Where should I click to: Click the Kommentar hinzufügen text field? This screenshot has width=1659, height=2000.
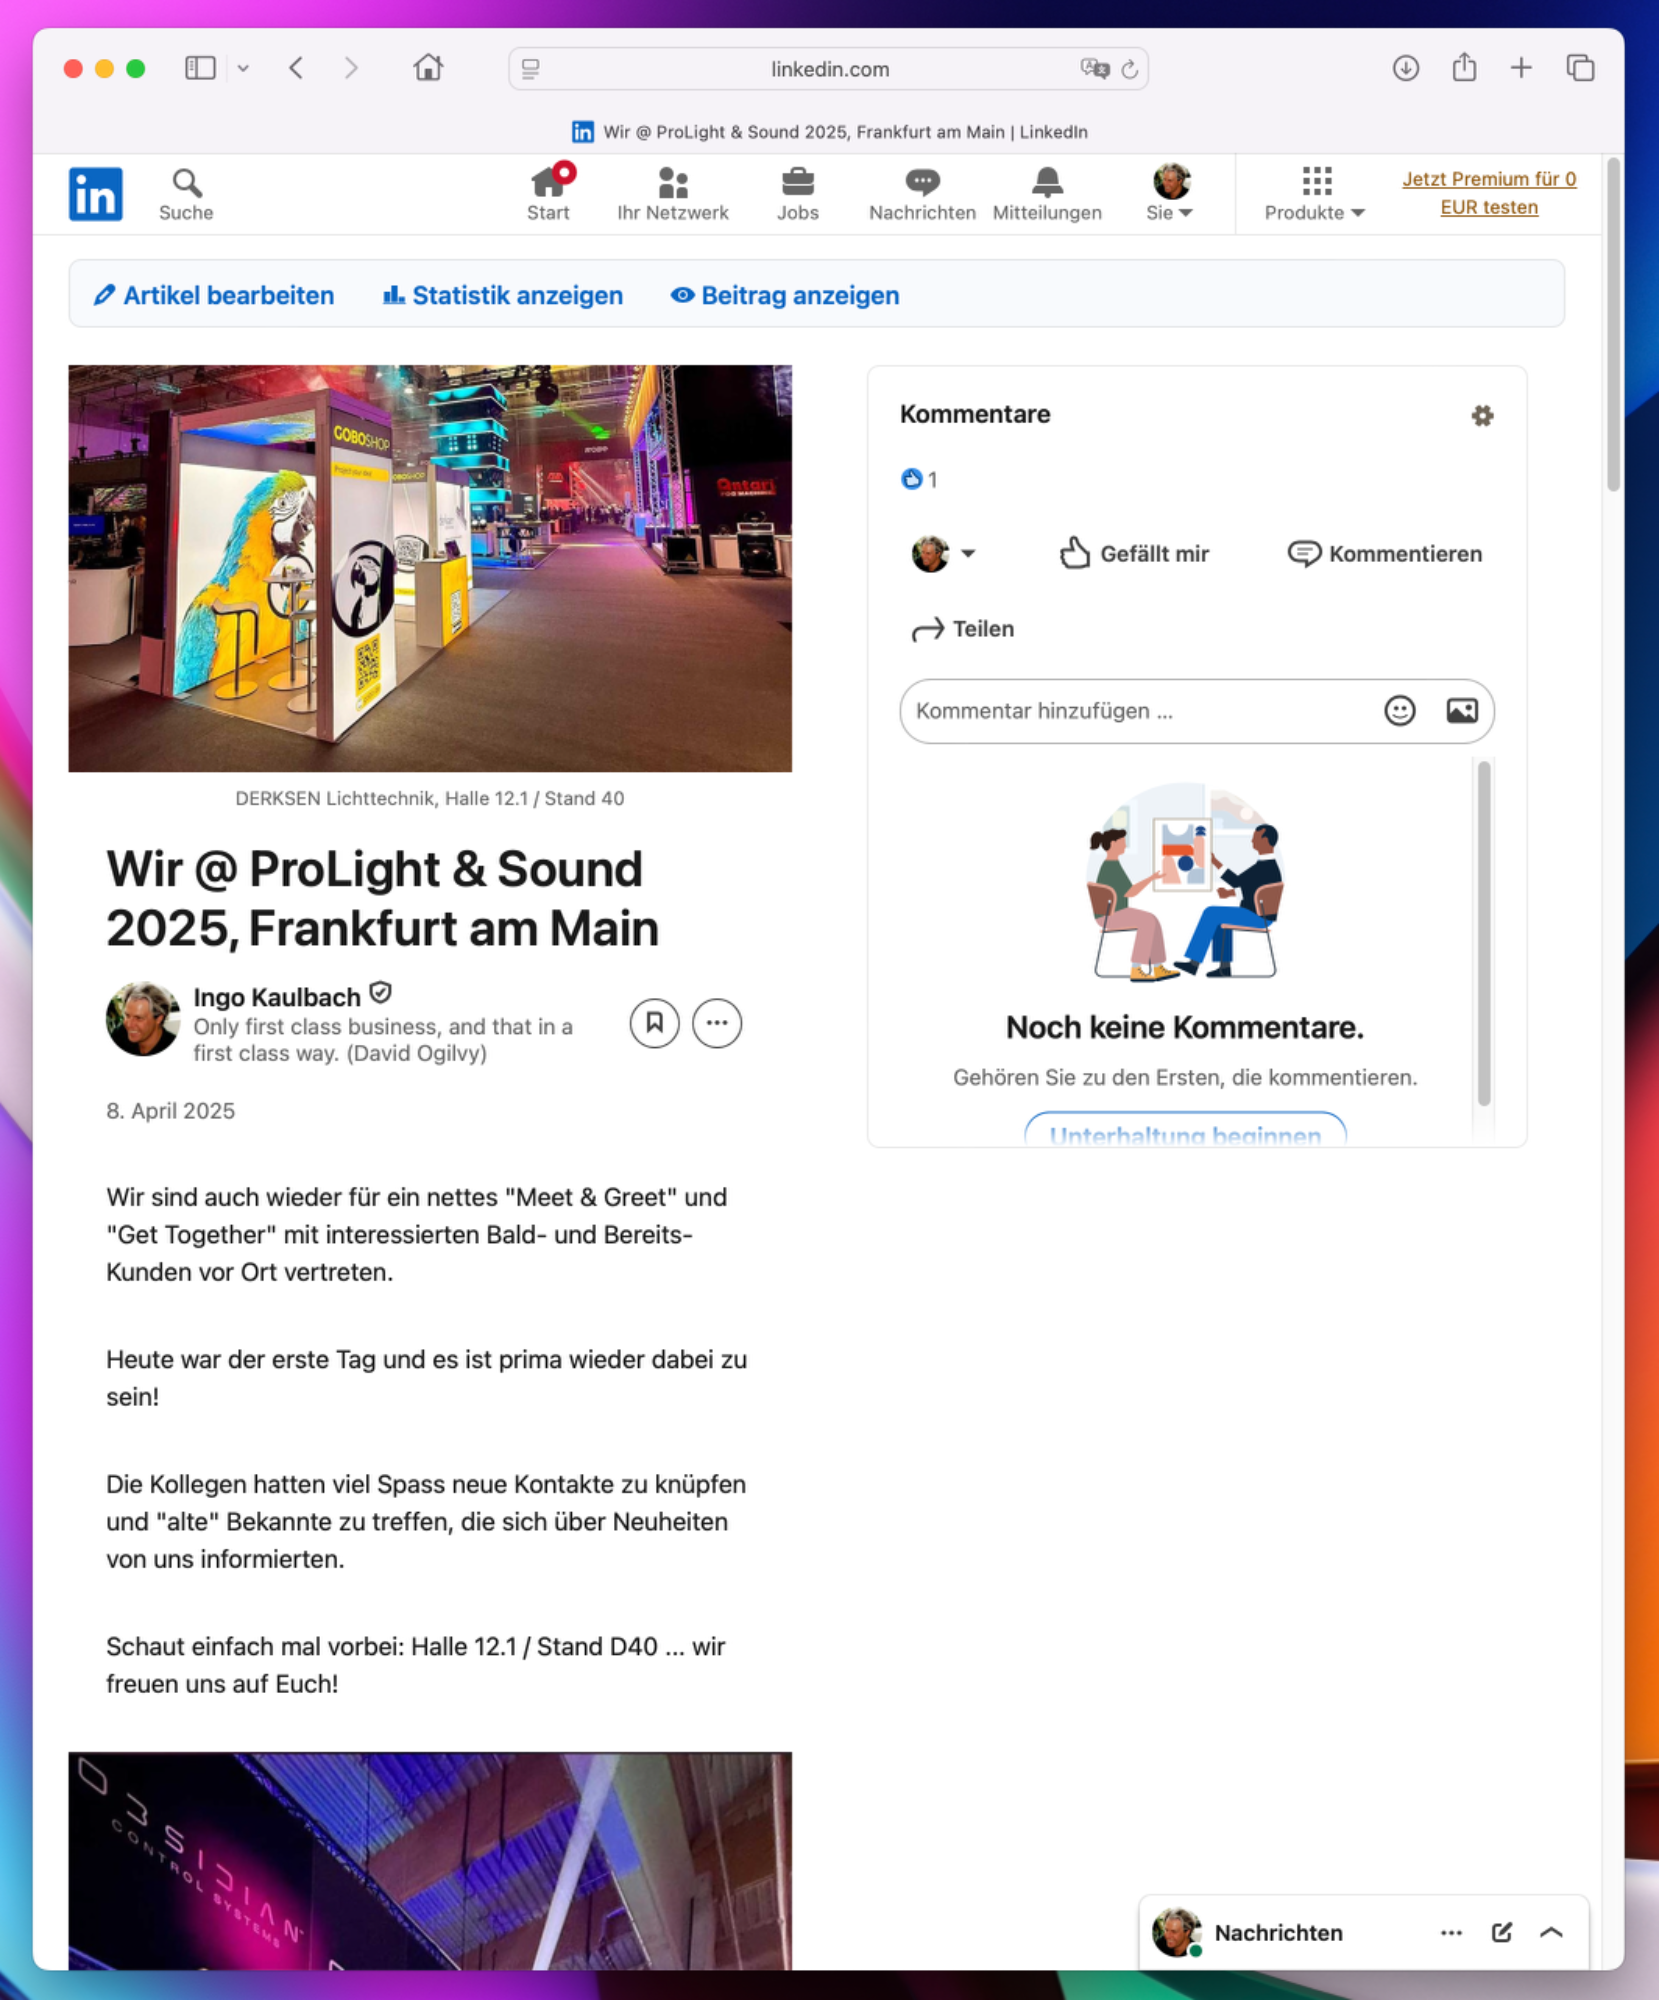pyautogui.click(x=1138, y=711)
